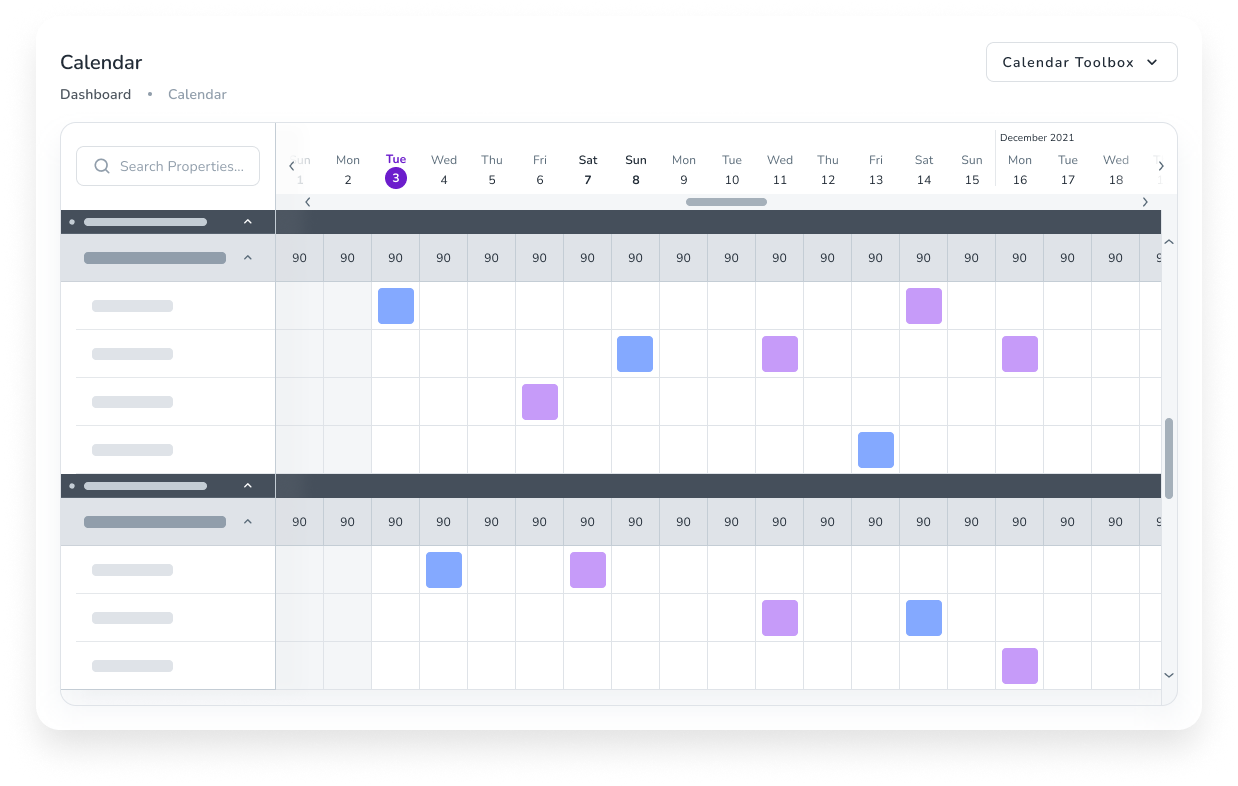Select the Fri 13 date header

(876, 170)
